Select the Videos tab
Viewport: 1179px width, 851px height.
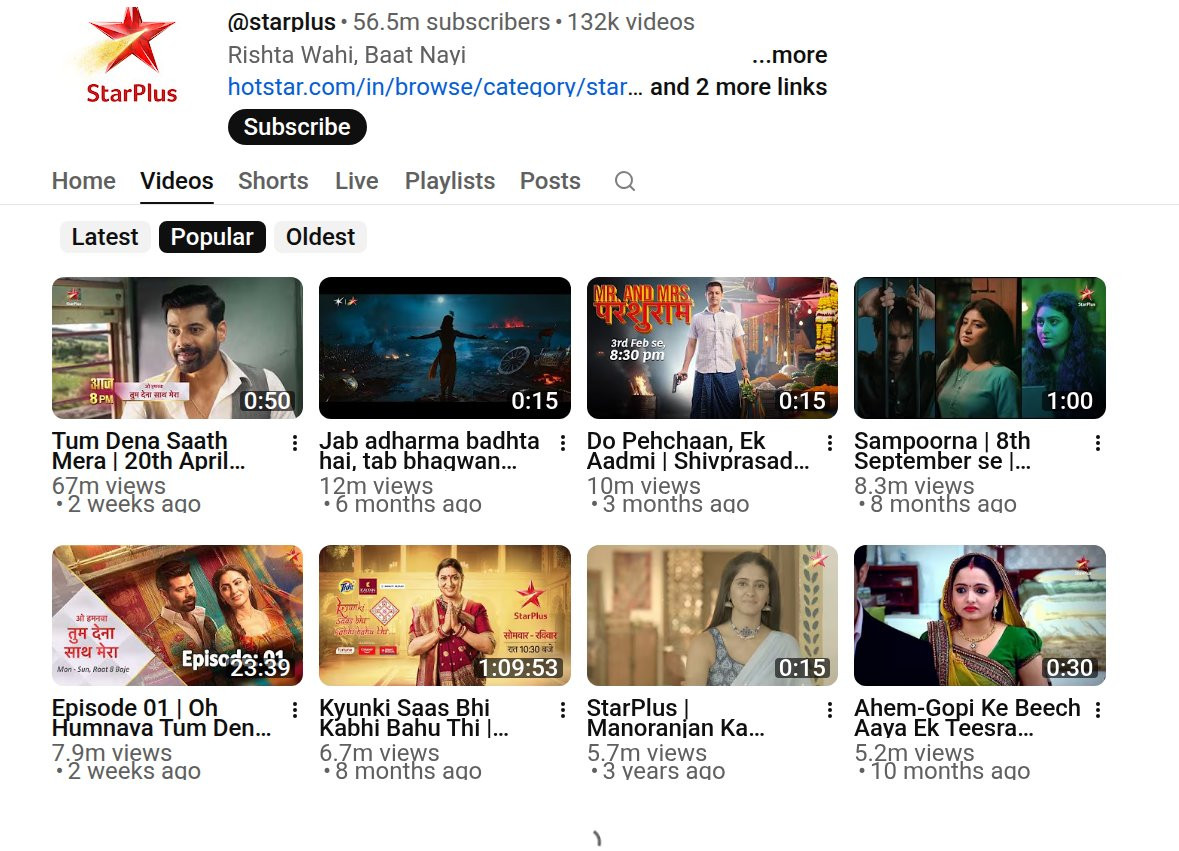pos(177,181)
